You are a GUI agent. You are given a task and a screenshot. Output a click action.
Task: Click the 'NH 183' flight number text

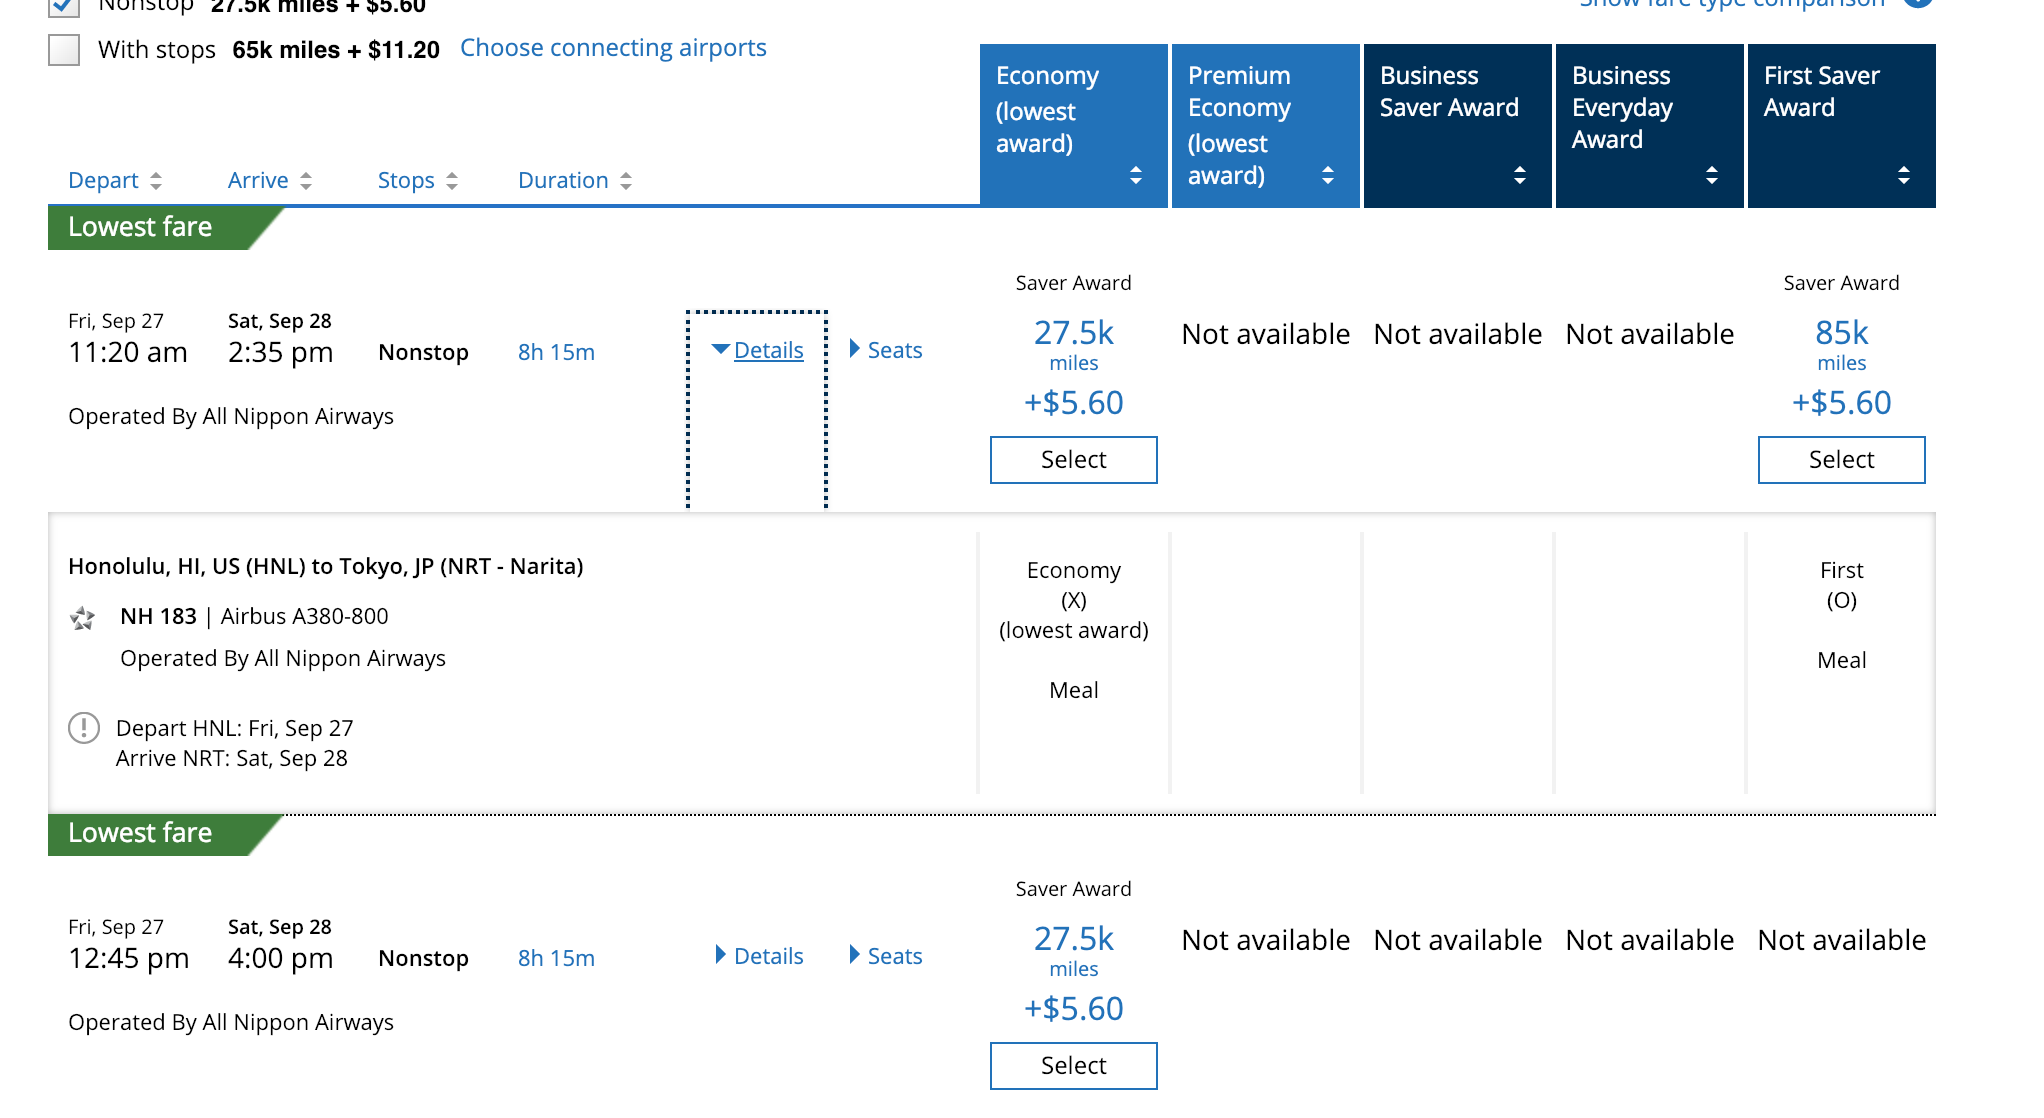point(158,616)
